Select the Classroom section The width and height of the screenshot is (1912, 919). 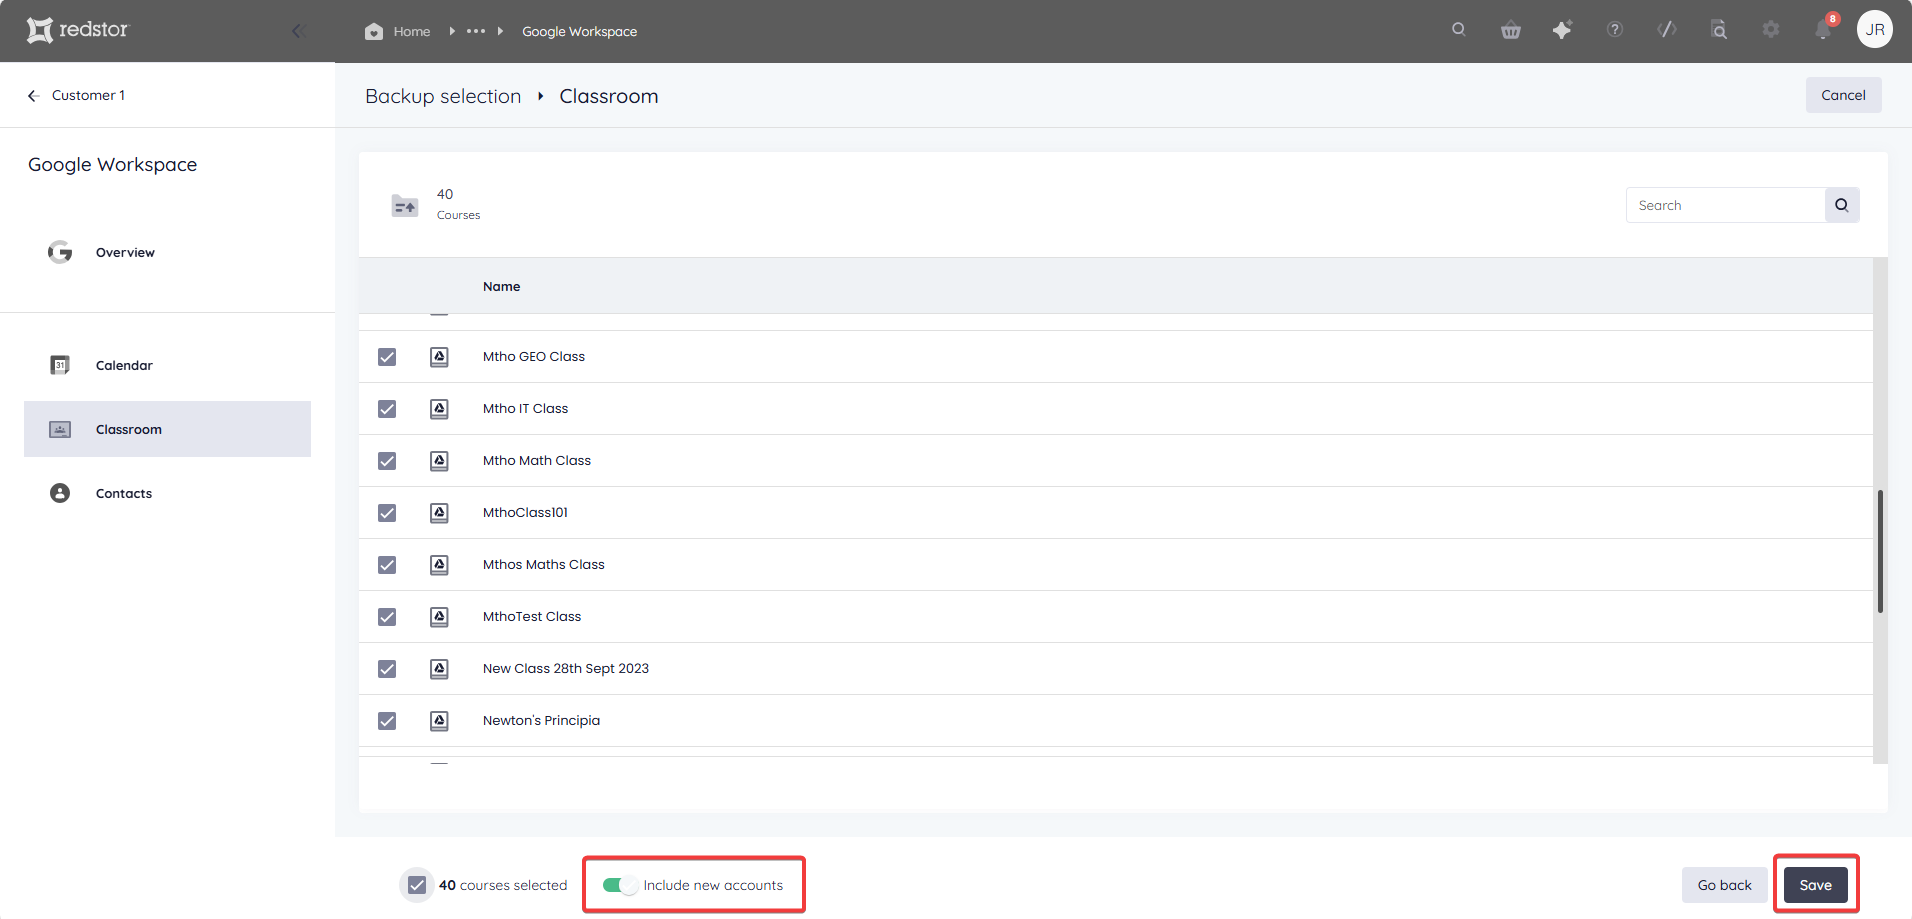point(167,429)
